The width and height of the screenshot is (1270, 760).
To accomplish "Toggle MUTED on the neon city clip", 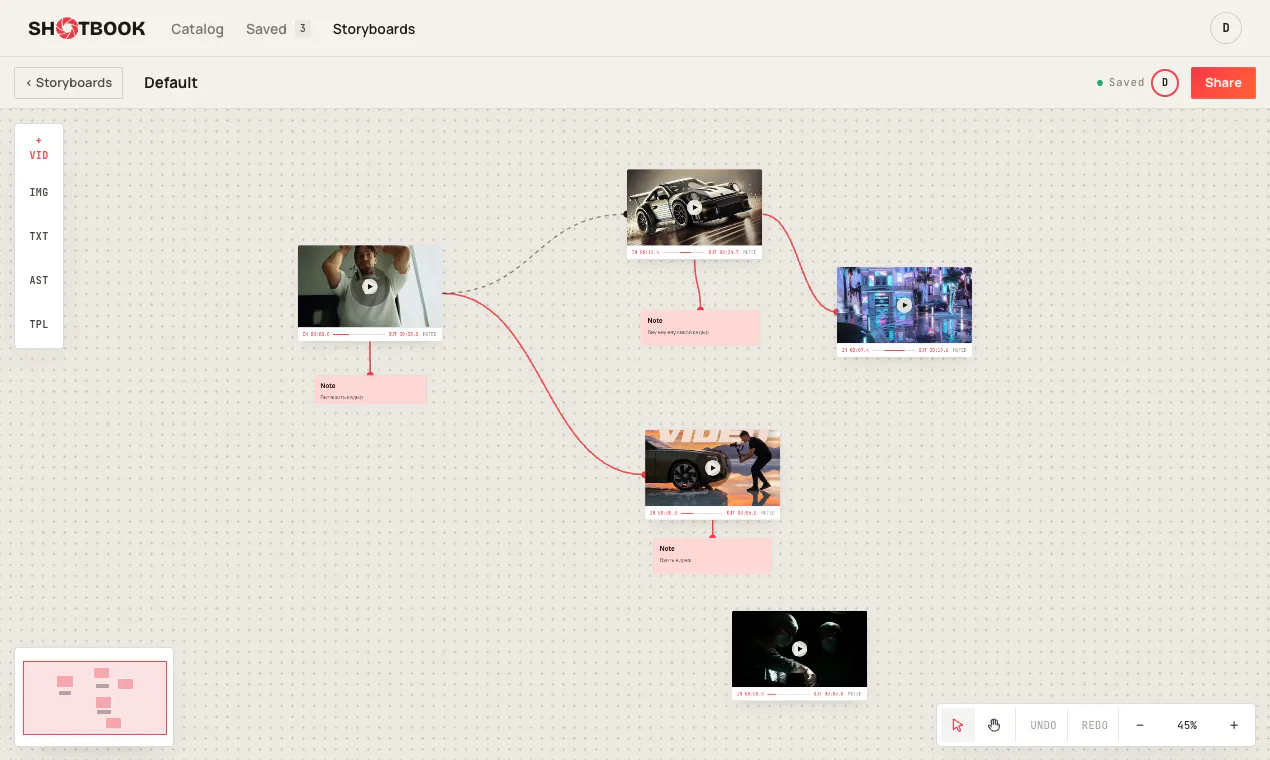I will coord(960,351).
